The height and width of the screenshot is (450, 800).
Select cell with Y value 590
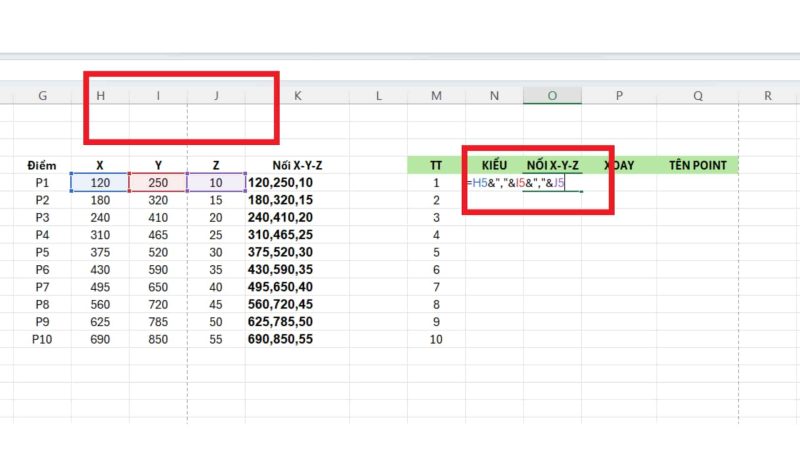(x=158, y=269)
